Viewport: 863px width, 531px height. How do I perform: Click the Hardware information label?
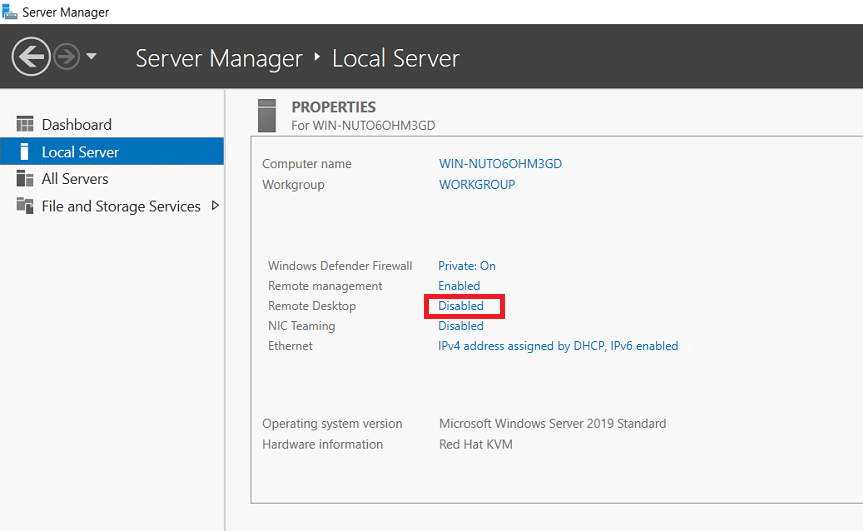point(323,444)
